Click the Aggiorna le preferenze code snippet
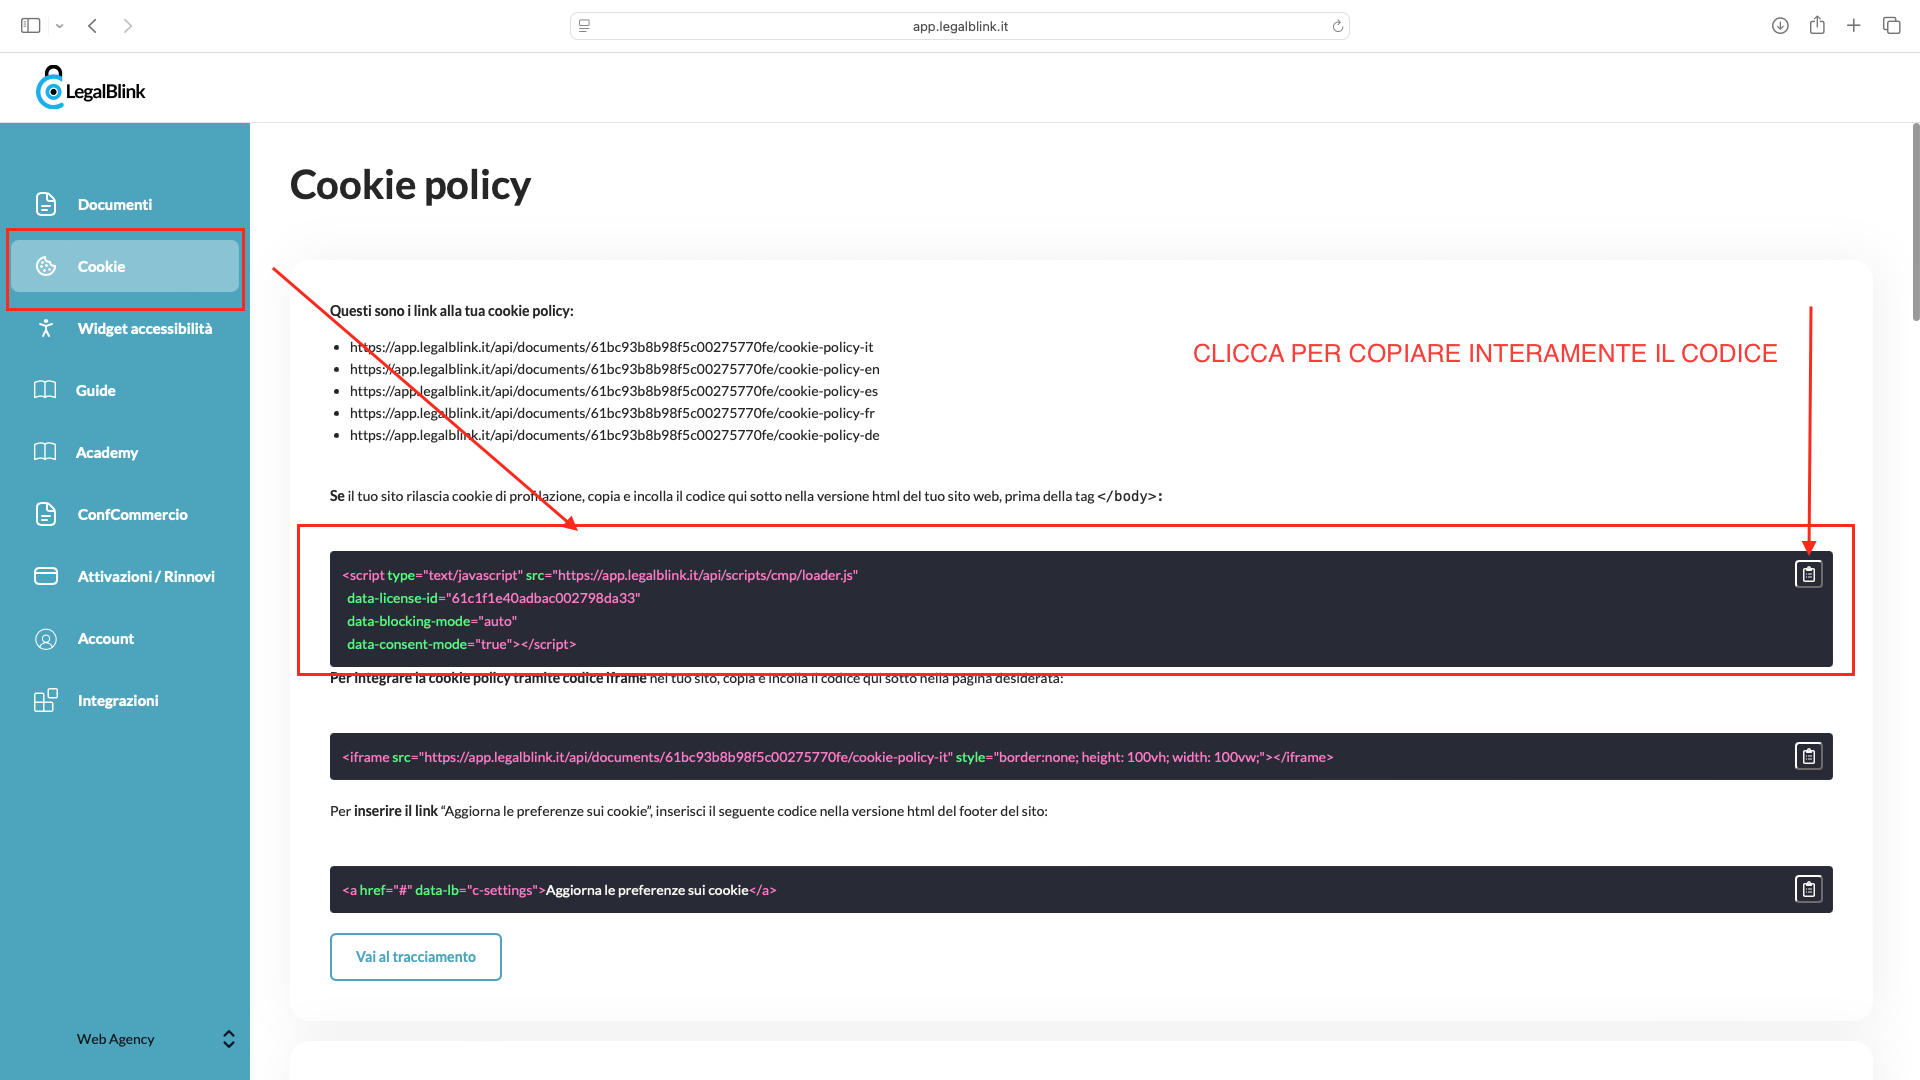 (x=559, y=890)
